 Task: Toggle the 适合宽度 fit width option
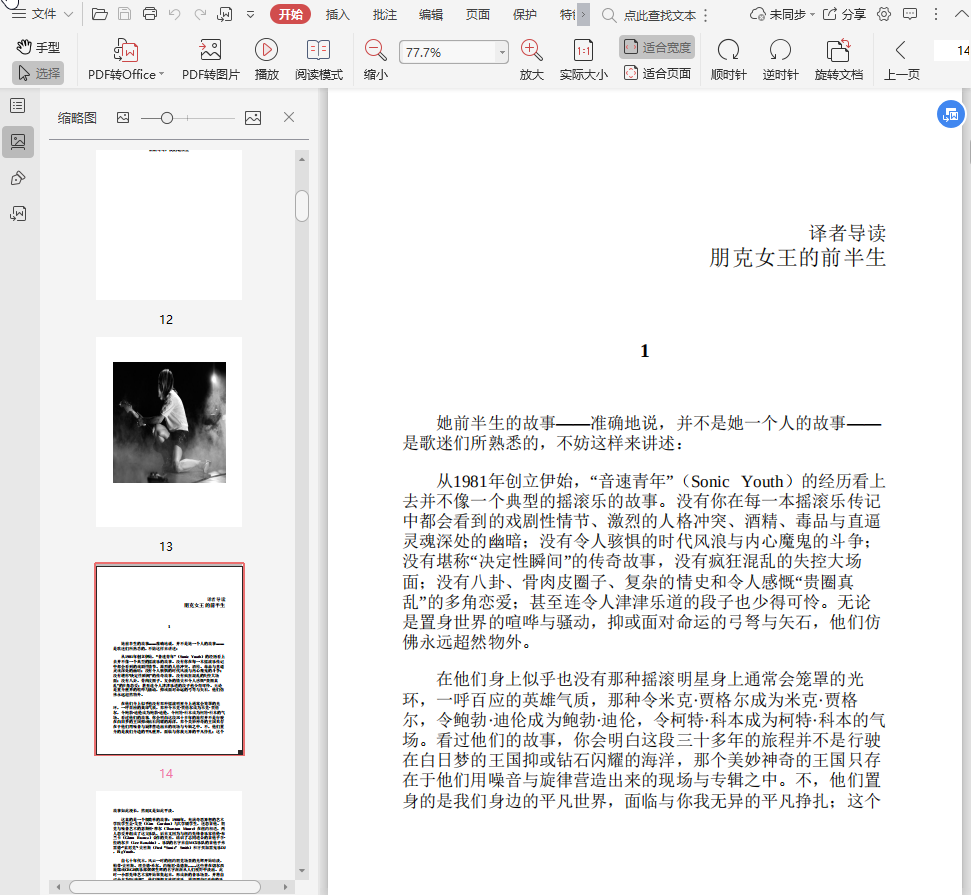pos(656,47)
